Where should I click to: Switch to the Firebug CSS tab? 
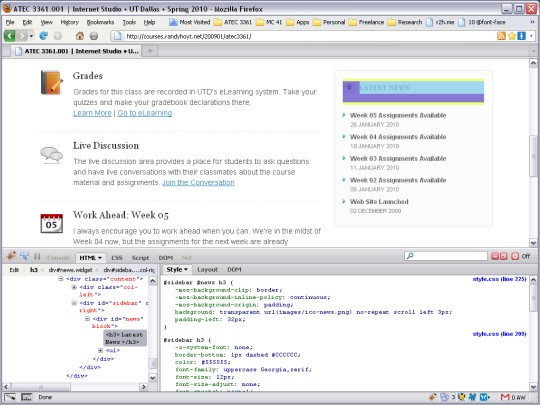[x=117, y=258]
